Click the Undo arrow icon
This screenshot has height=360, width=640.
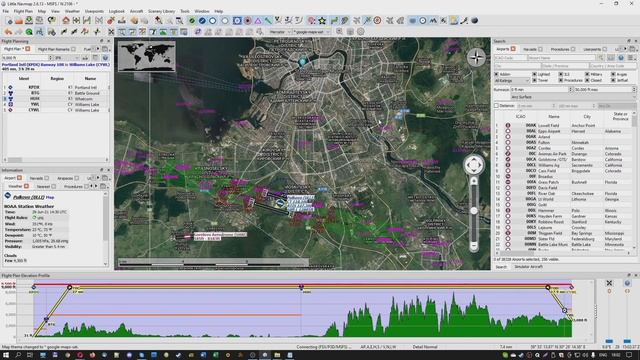point(8,31)
